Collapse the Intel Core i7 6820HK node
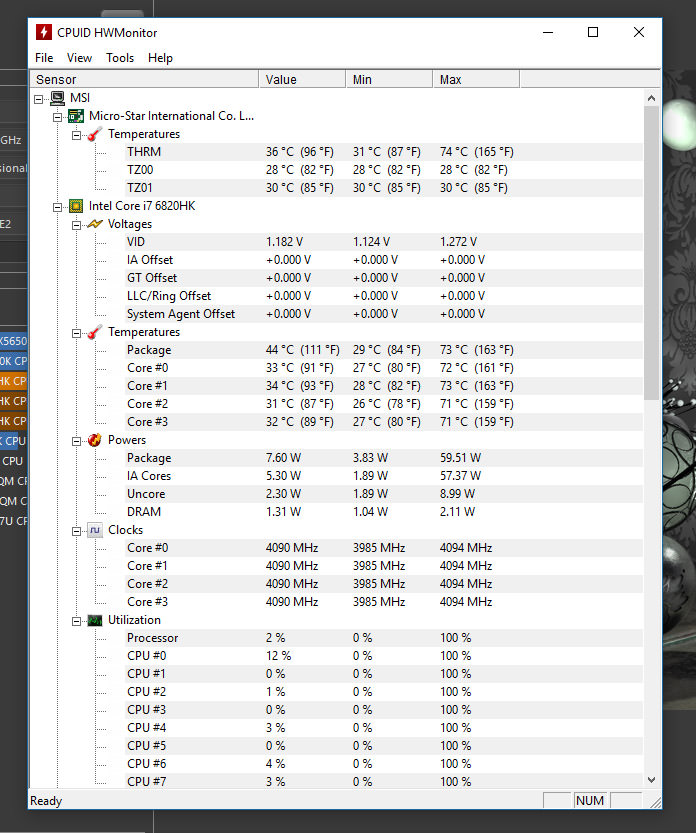The image size is (696, 833). tap(57, 207)
